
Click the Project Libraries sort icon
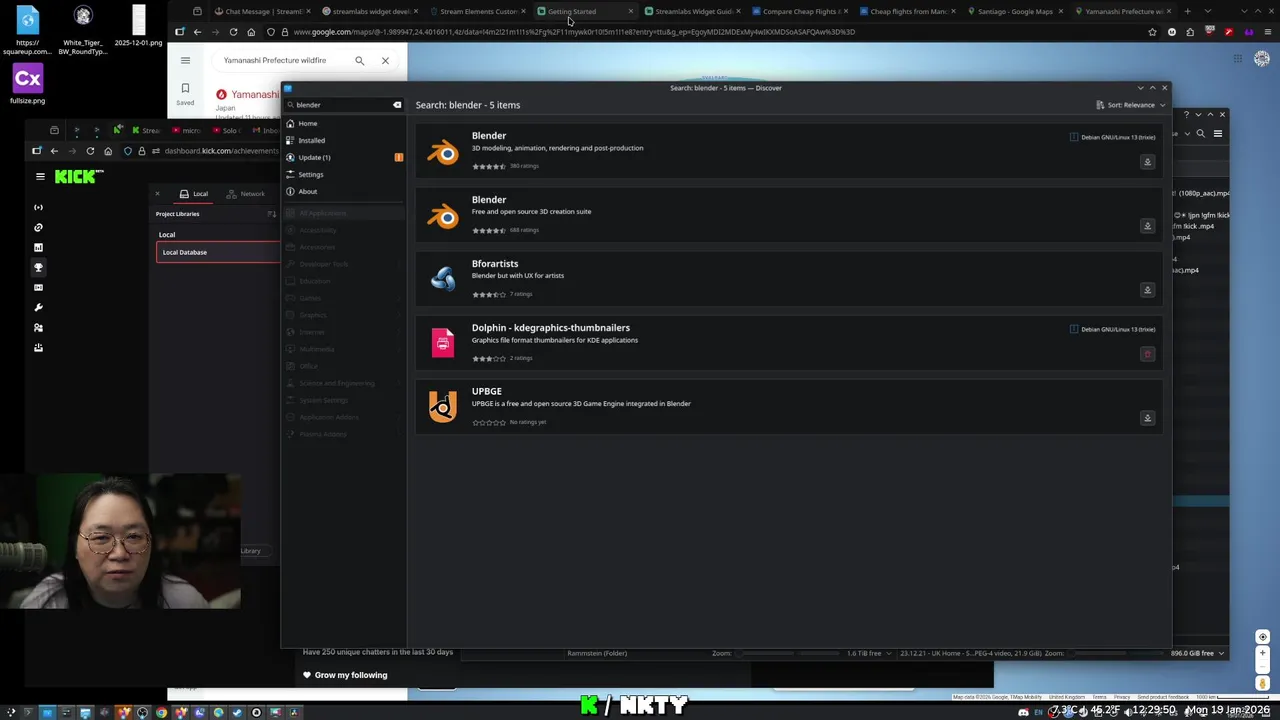pyautogui.click(x=271, y=214)
